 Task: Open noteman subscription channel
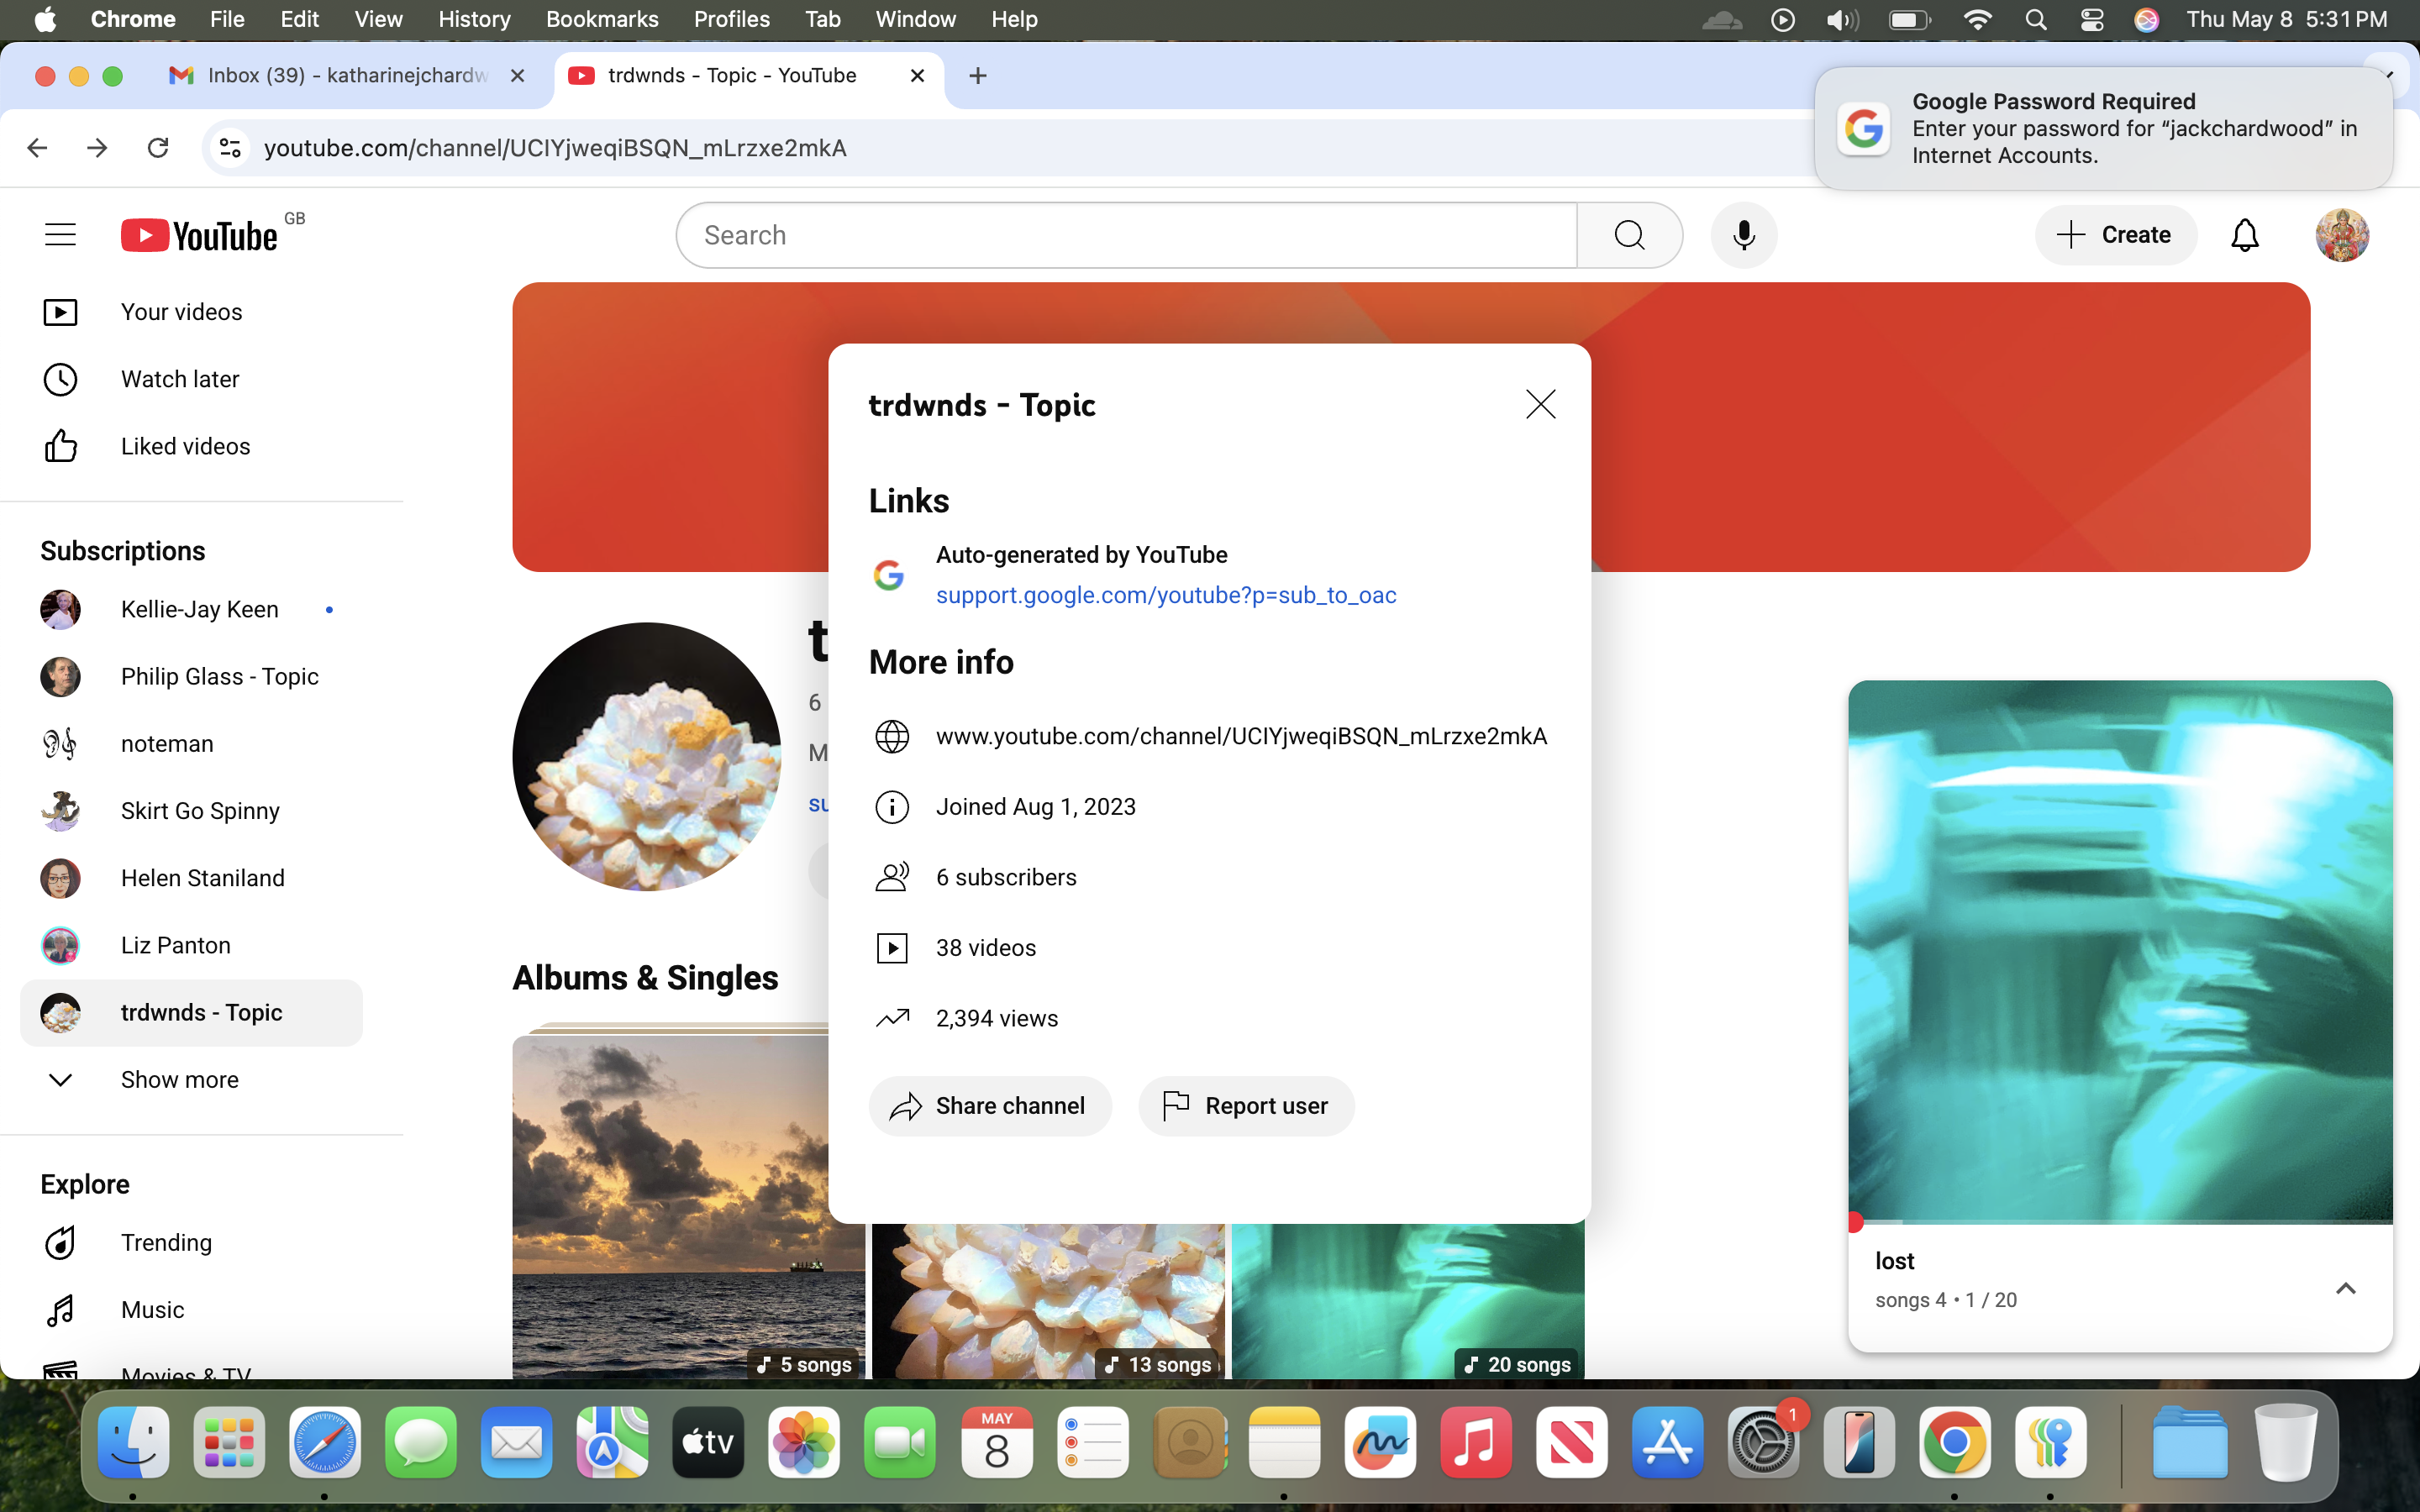191,743
